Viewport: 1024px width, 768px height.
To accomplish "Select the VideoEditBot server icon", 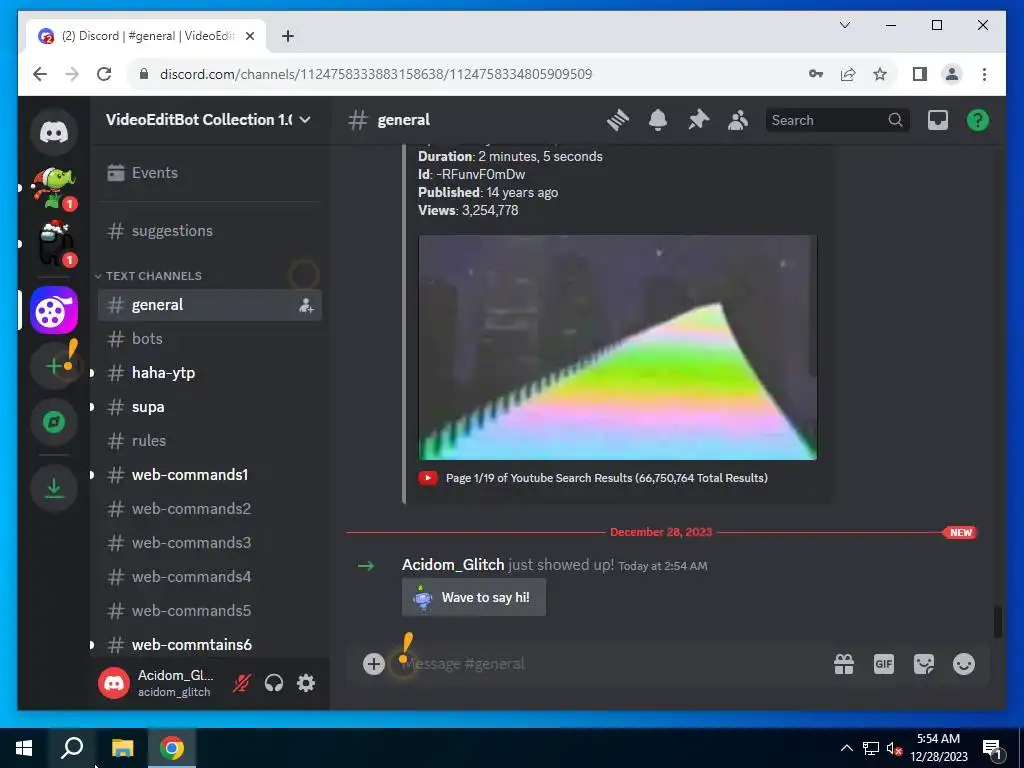I will pyautogui.click(x=54, y=310).
